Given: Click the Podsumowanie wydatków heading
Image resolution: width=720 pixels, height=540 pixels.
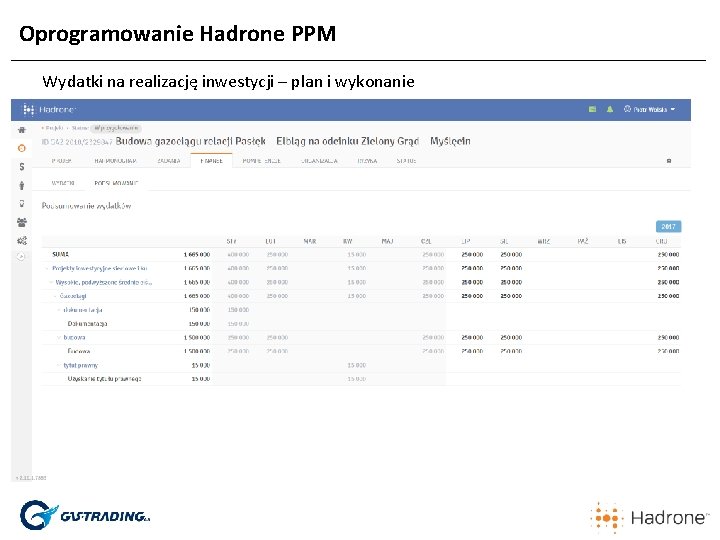Looking at the screenshot, I should (x=86, y=206).
